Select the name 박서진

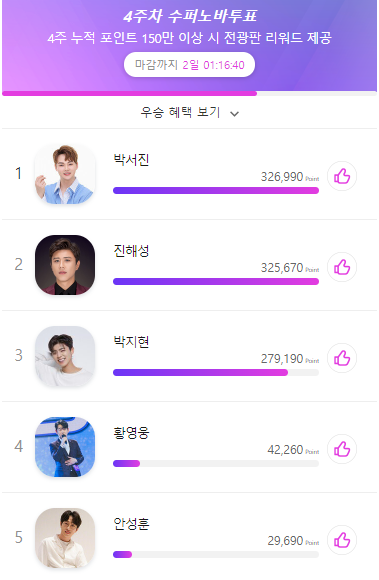pyautogui.click(x=131, y=159)
